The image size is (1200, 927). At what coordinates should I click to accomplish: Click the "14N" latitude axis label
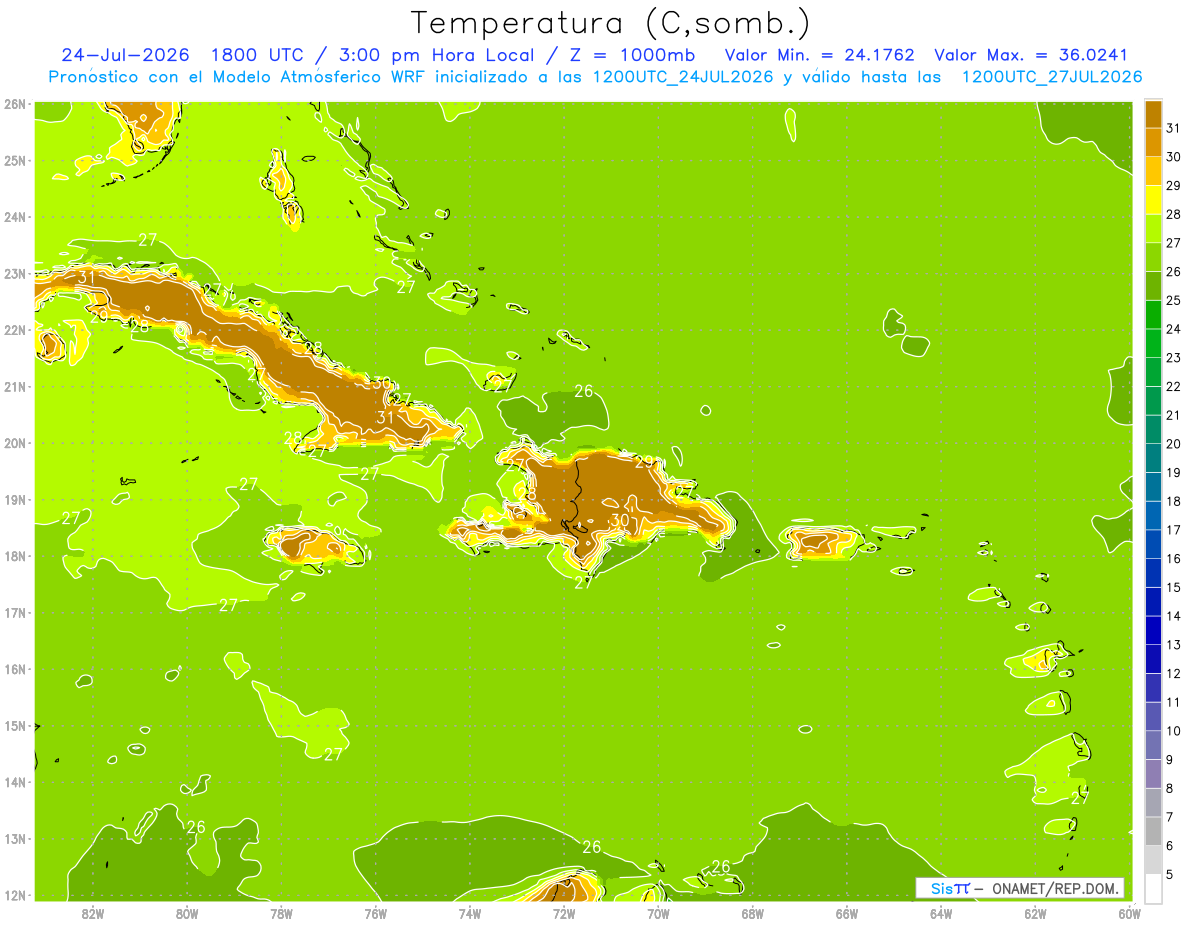15,782
